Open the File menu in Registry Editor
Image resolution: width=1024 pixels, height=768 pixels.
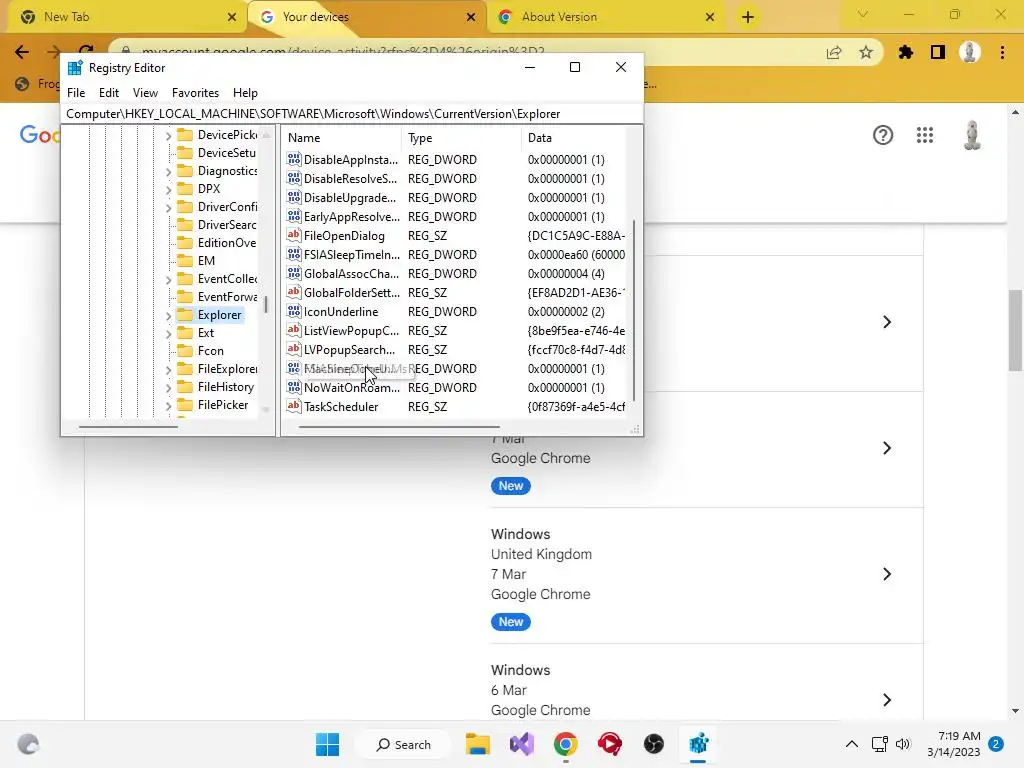pos(76,93)
